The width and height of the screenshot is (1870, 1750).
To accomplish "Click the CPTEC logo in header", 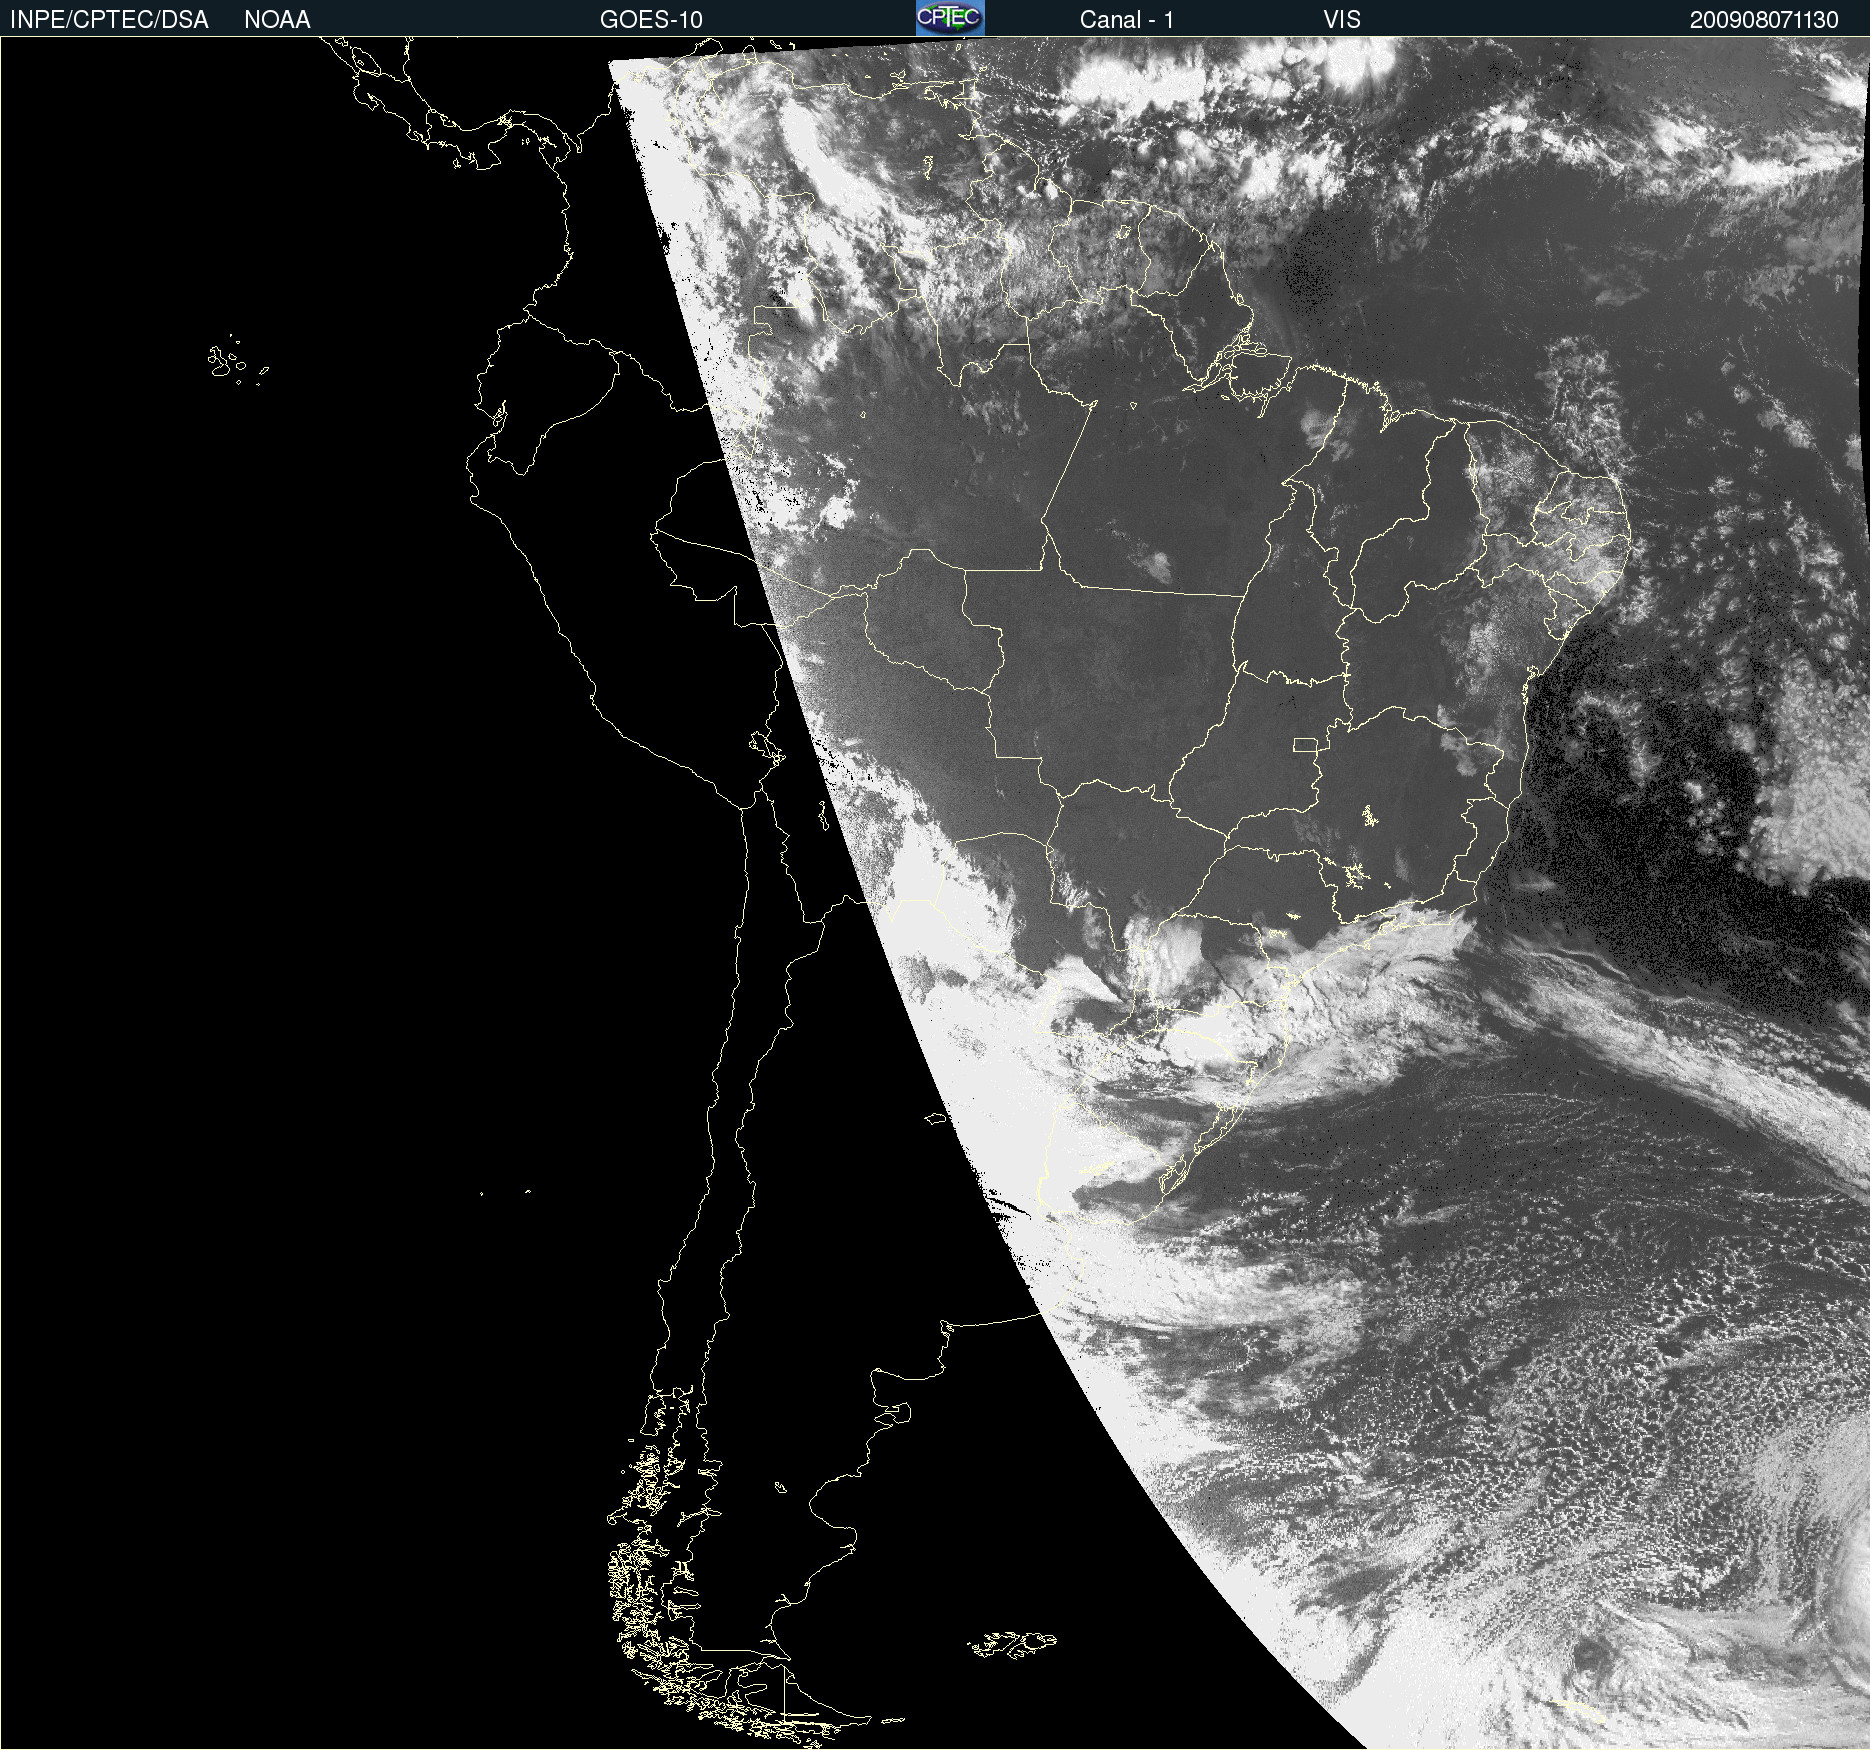I will pyautogui.click(x=950, y=18).
